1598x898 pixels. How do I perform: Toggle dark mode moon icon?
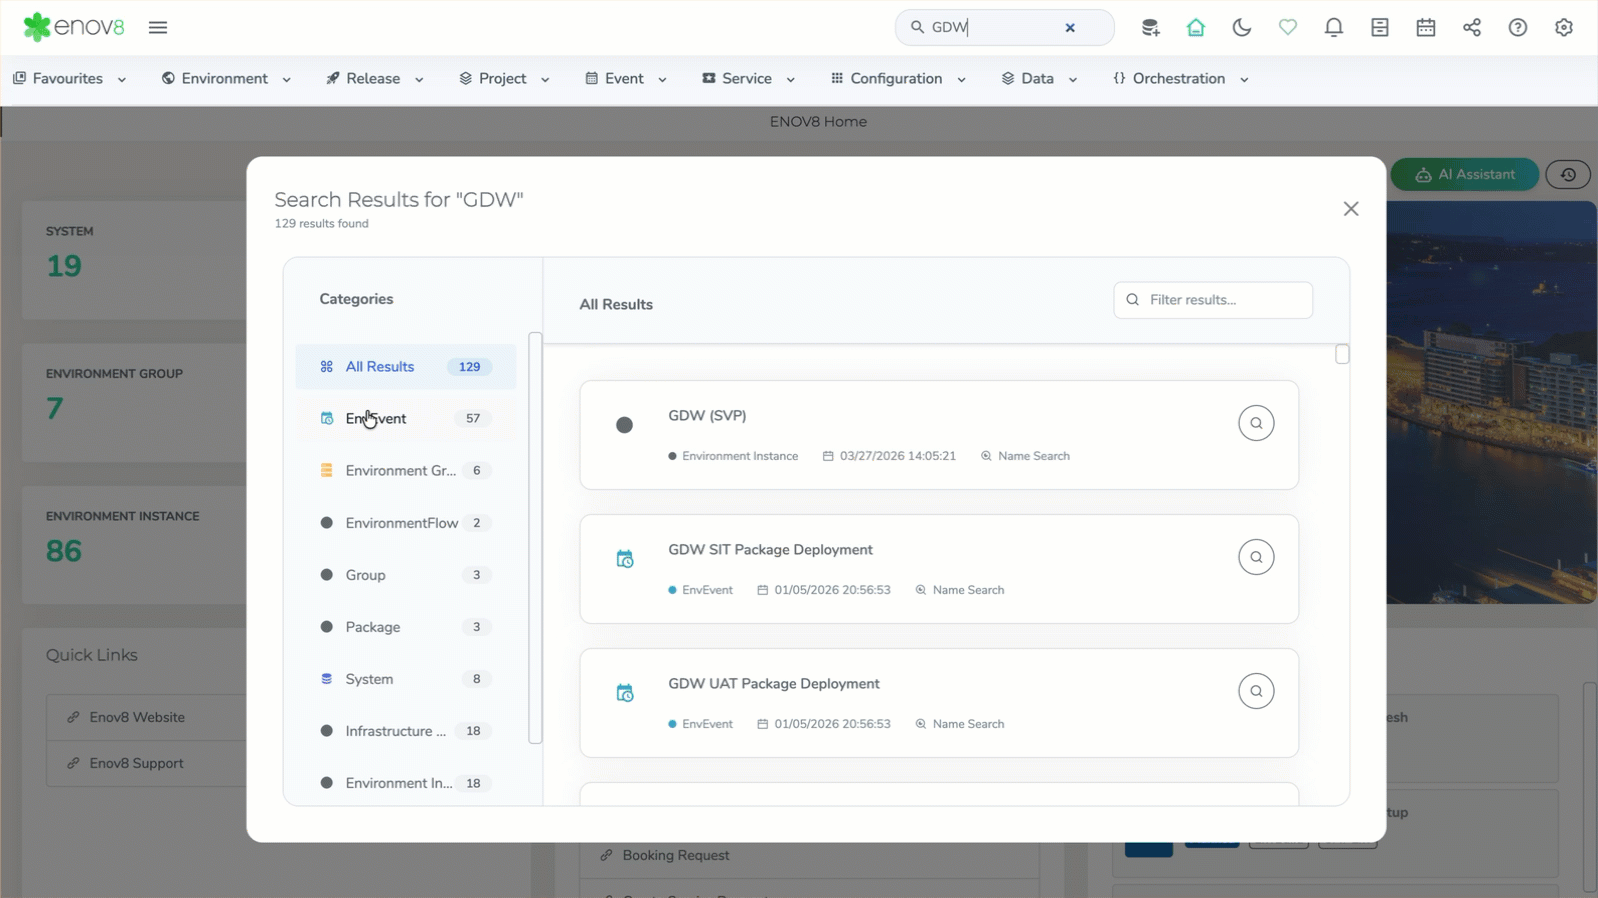[1241, 27]
